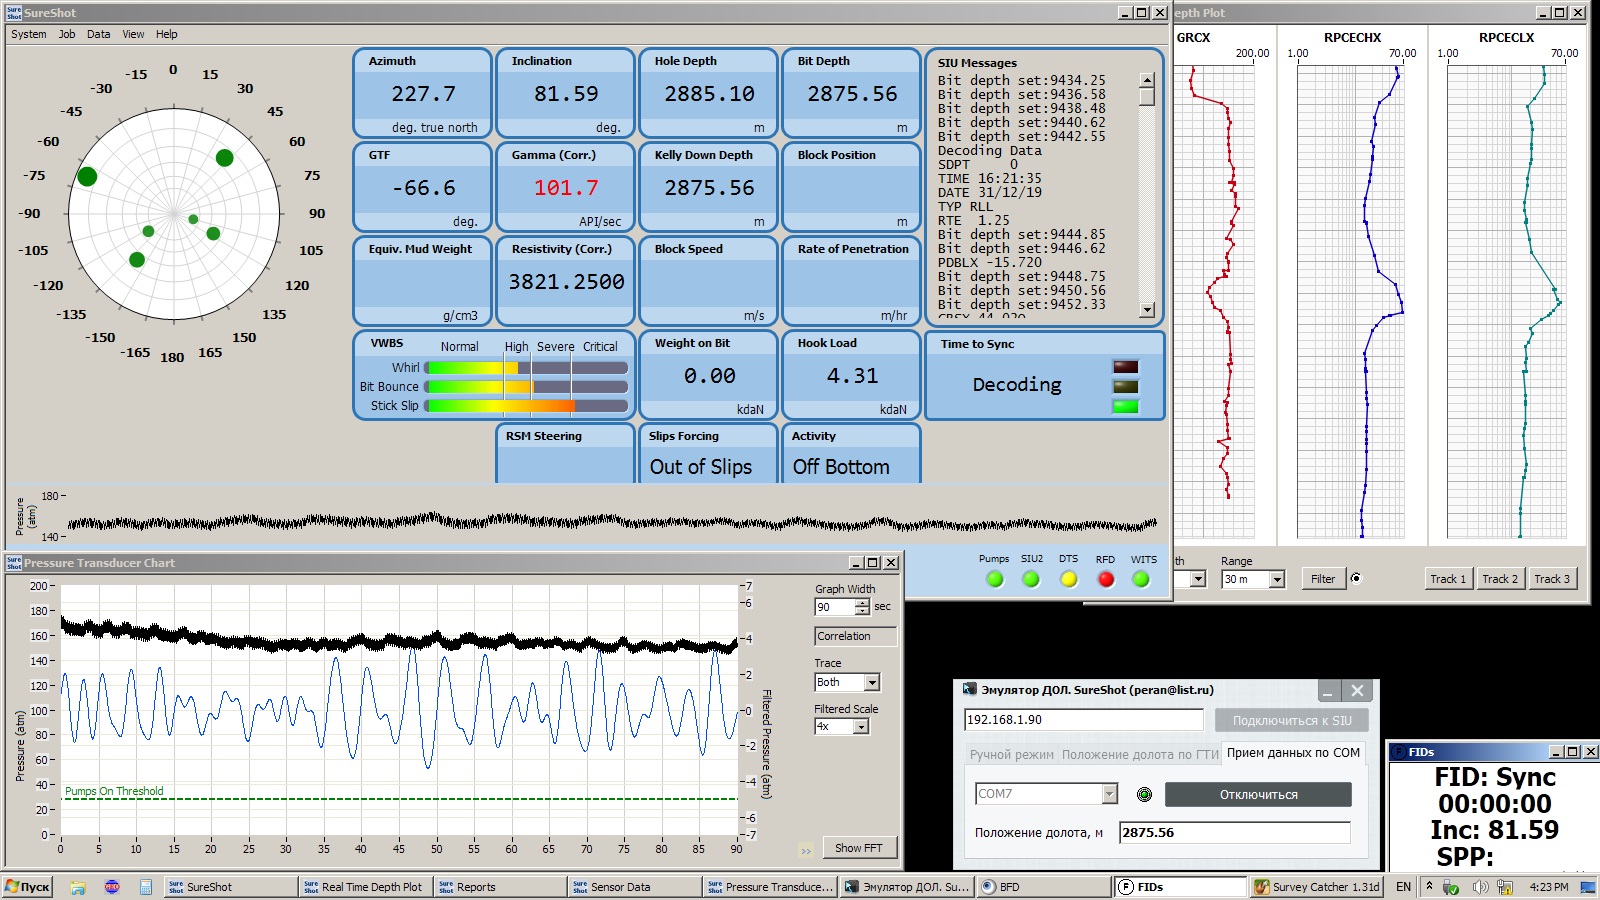The image size is (1600, 900).
Task: Increase Graph Width with the up stepper
Action: pyautogui.click(x=862, y=603)
